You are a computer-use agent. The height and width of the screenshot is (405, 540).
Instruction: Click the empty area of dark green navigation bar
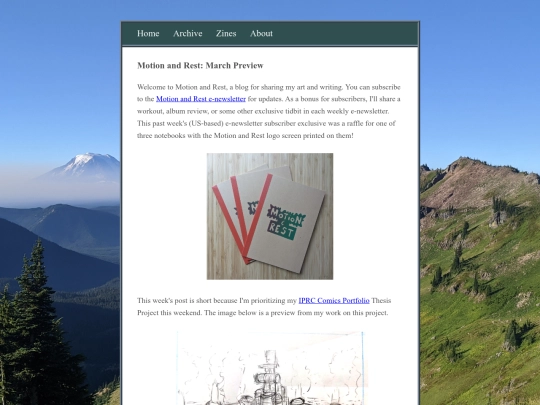tap(344, 33)
